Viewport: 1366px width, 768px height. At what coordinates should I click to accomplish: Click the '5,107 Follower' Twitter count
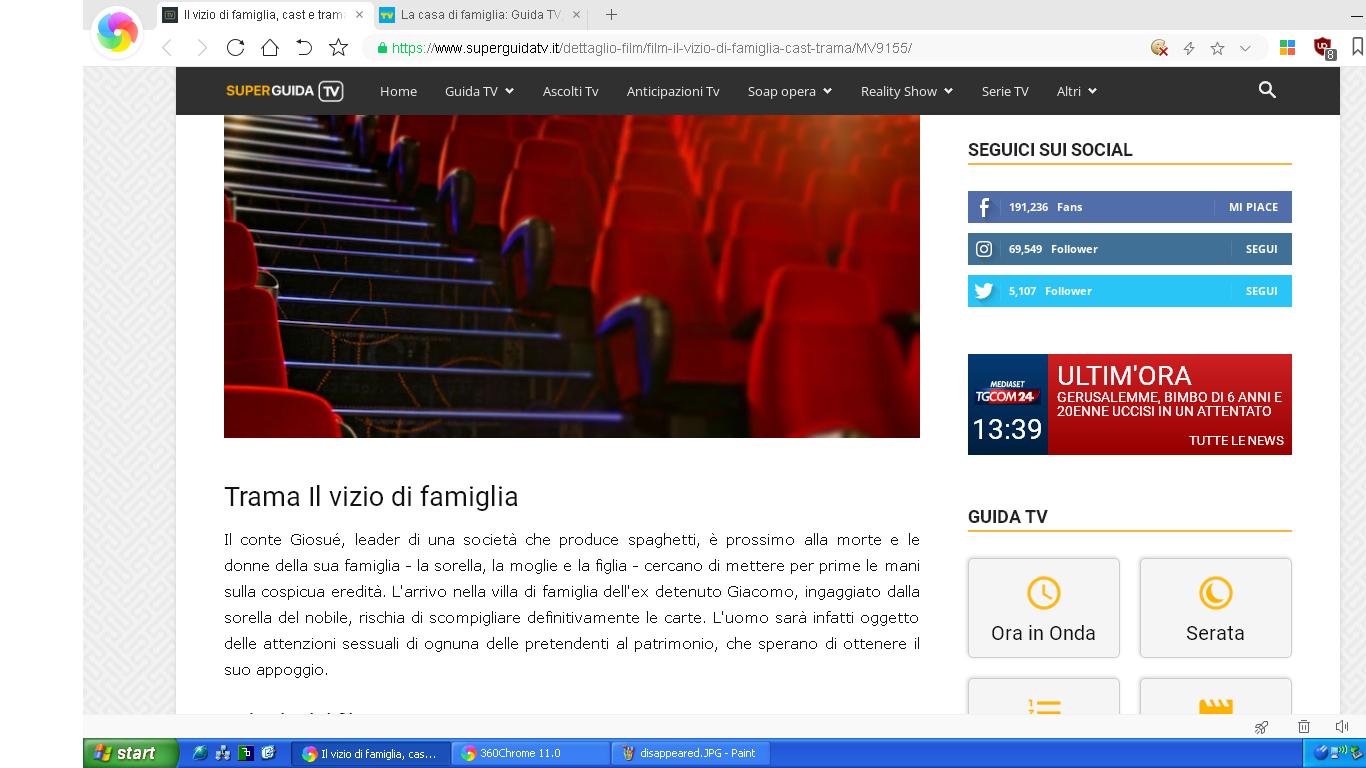pyautogui.click(x=1050, y=291)
